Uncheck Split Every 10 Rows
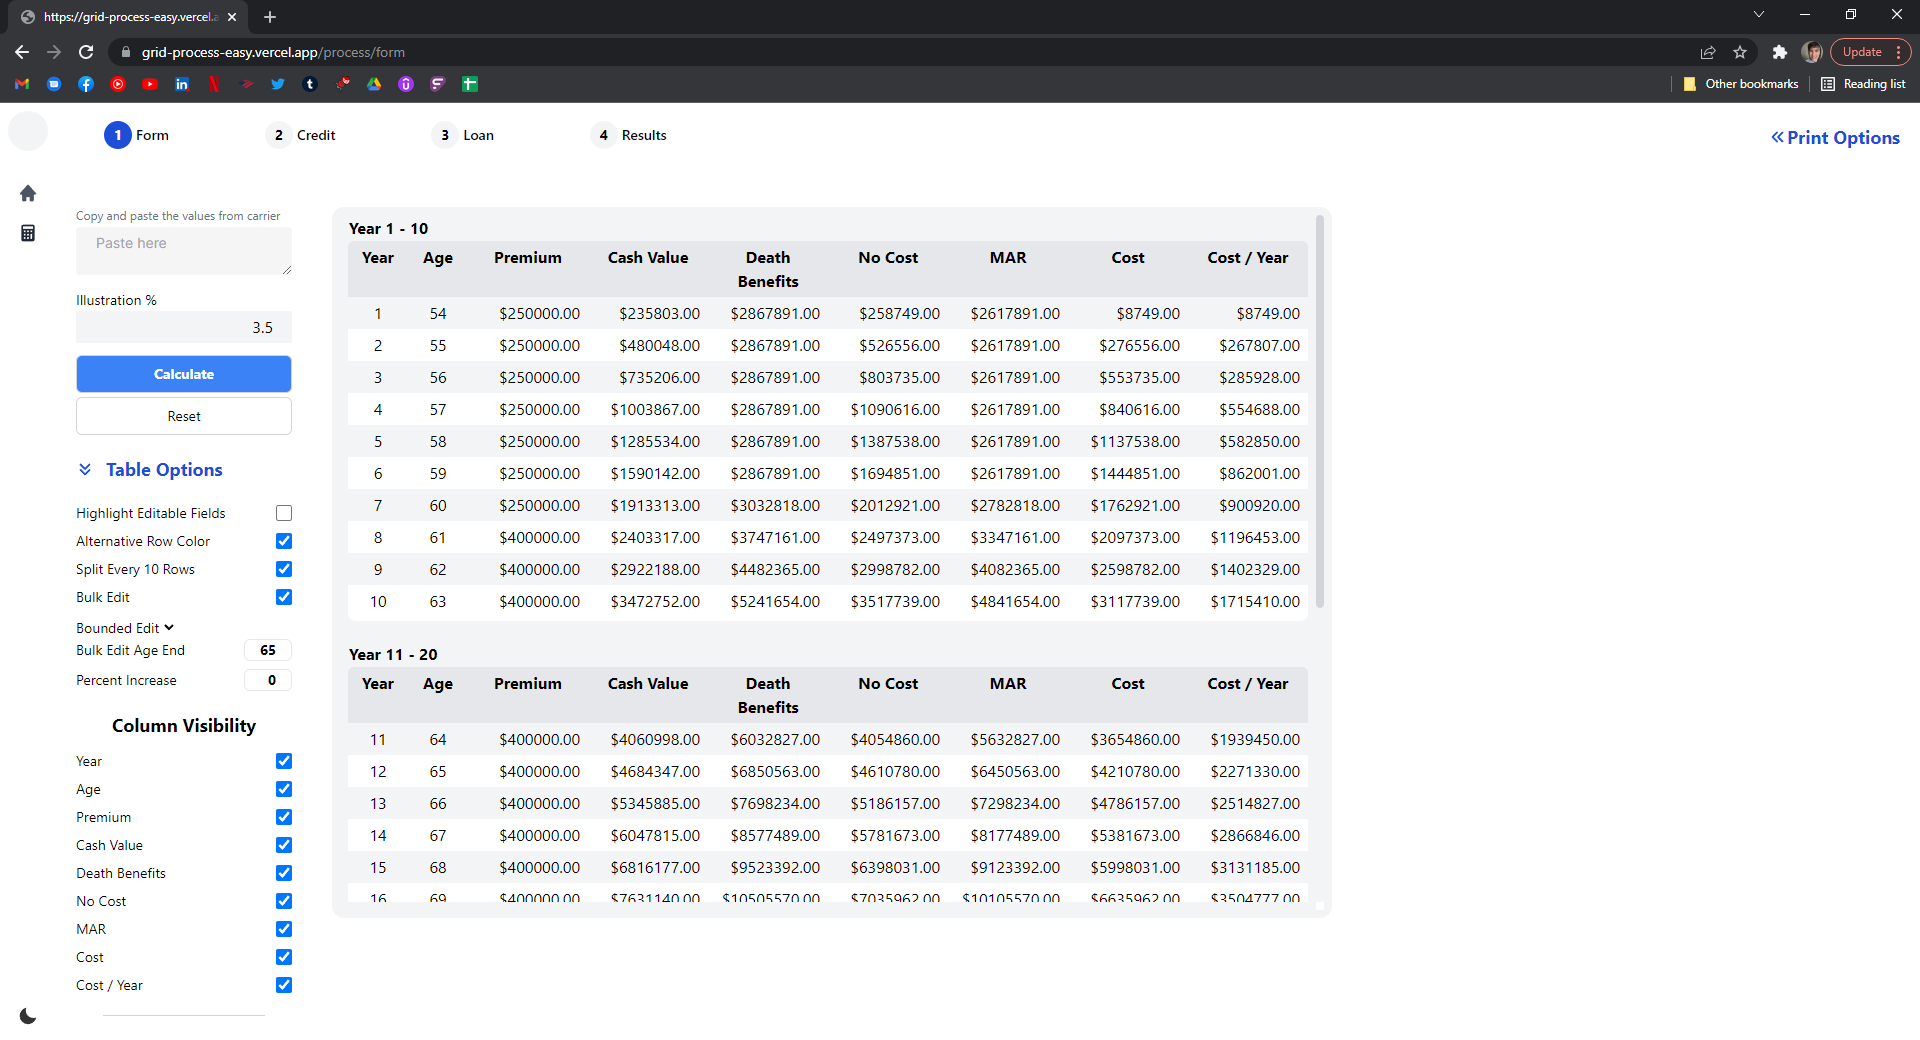The height and width of the screenshot is (1040, 1920). coord(284,569)
